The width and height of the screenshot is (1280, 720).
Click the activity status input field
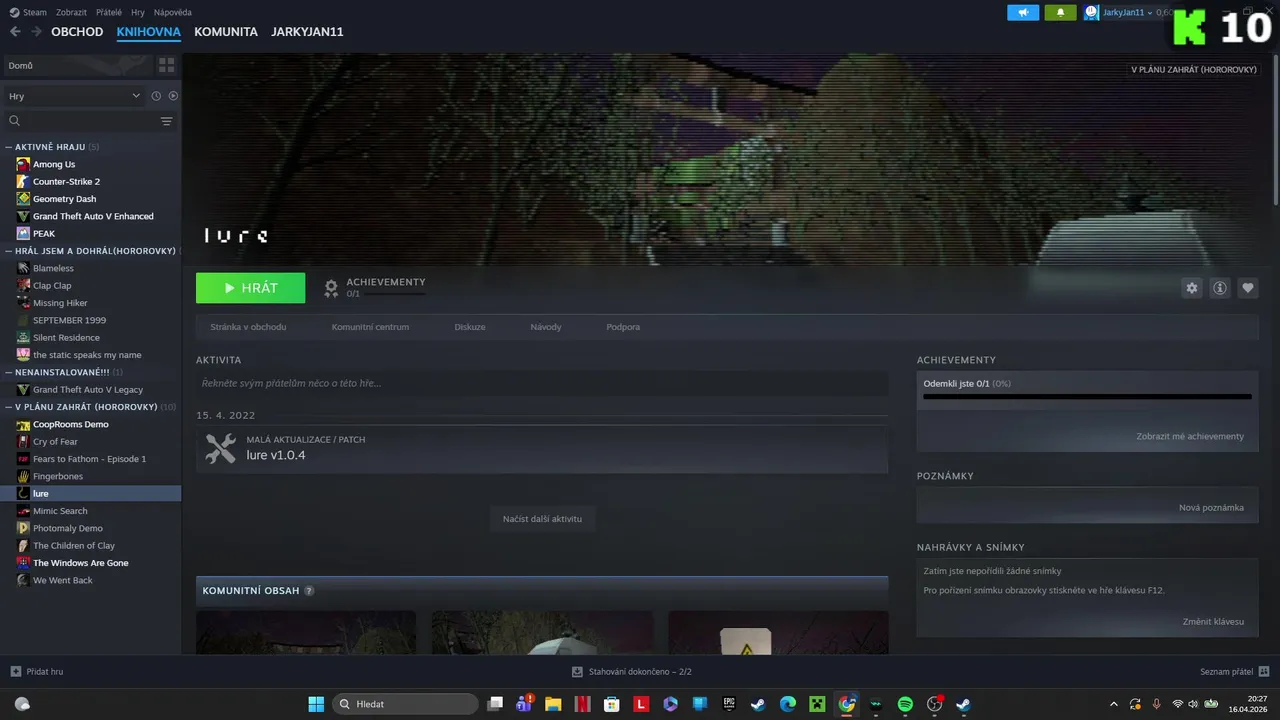coord(542,383)
